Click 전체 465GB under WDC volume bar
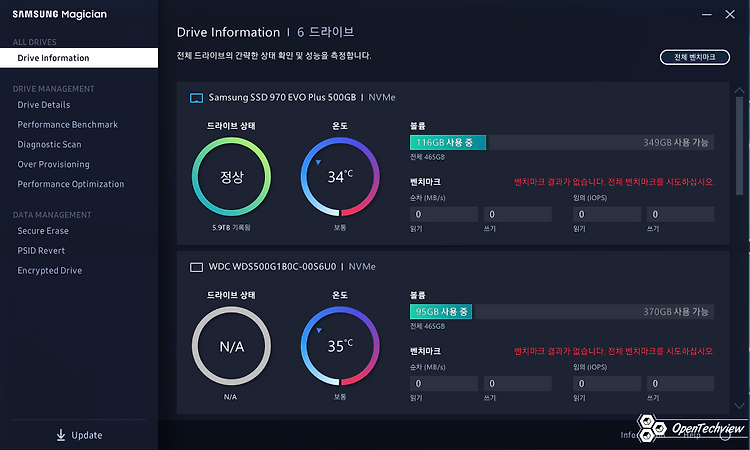750x450 pixels. pos(427,326)
